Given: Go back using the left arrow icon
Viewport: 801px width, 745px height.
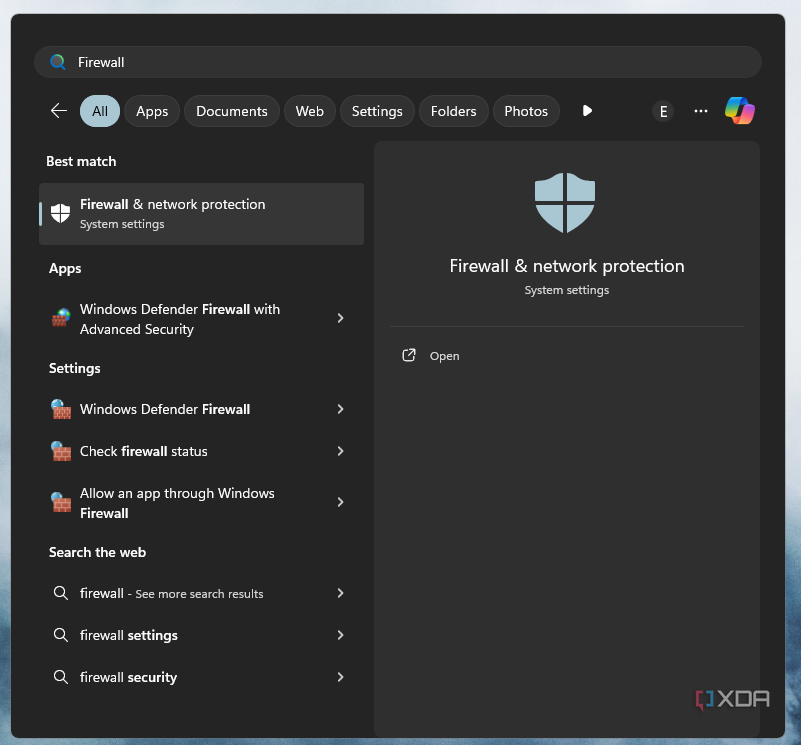Looking at the screenshot, I should pyautogui.click(x=59, y=111).
